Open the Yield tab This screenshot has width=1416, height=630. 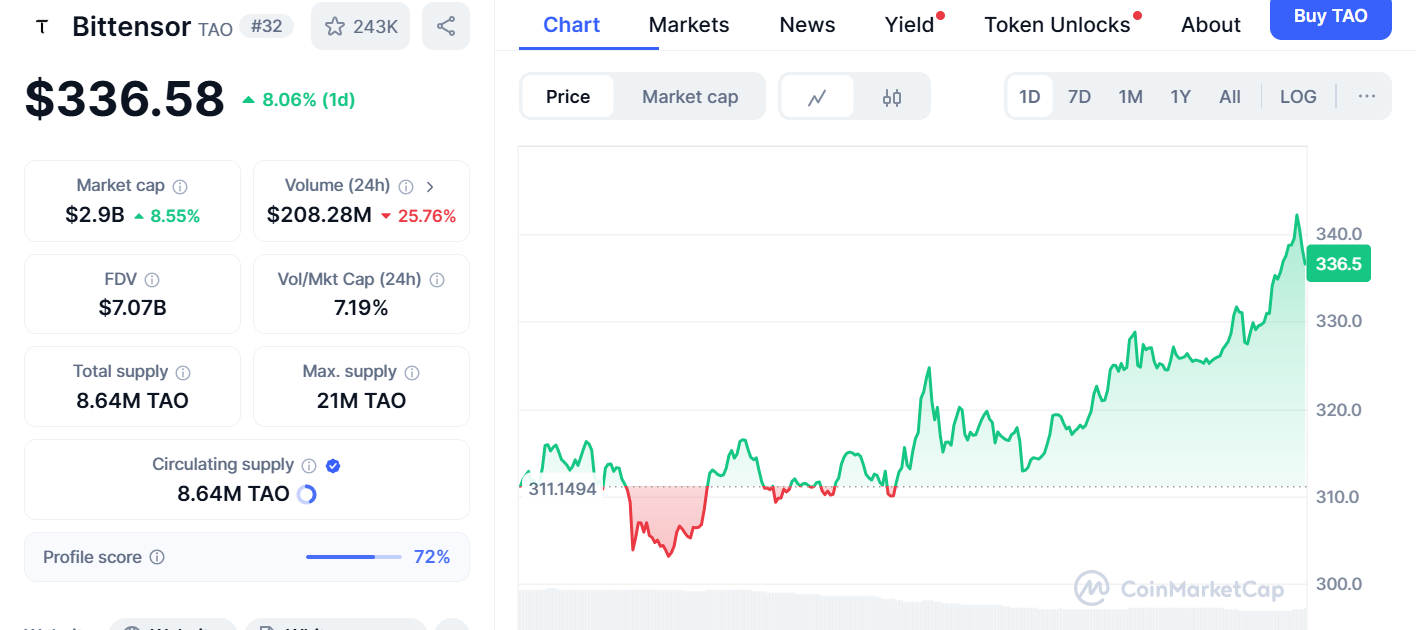910,25
